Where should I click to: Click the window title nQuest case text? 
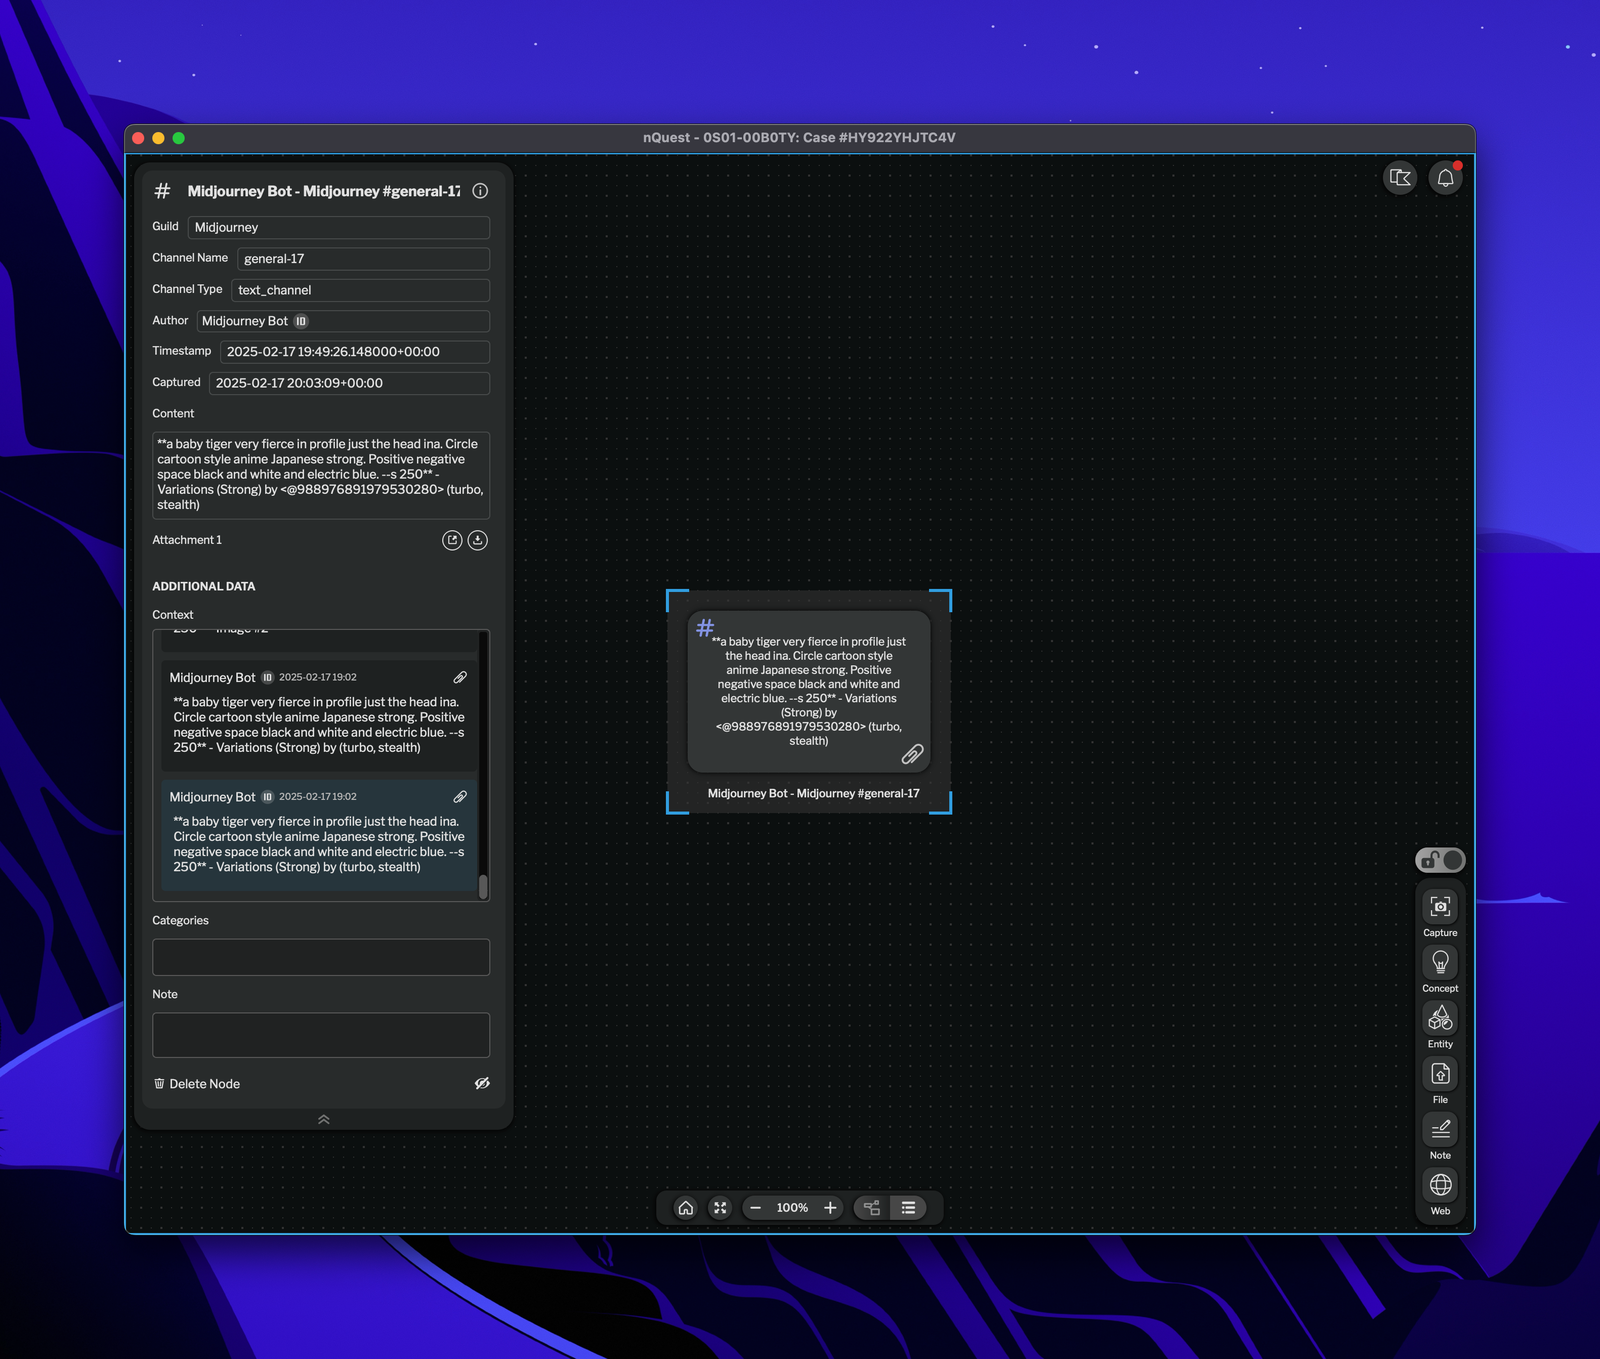[799, 138]
